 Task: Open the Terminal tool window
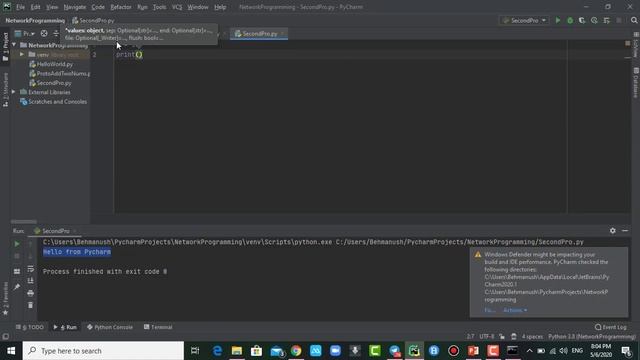click(x=158, y=327)
